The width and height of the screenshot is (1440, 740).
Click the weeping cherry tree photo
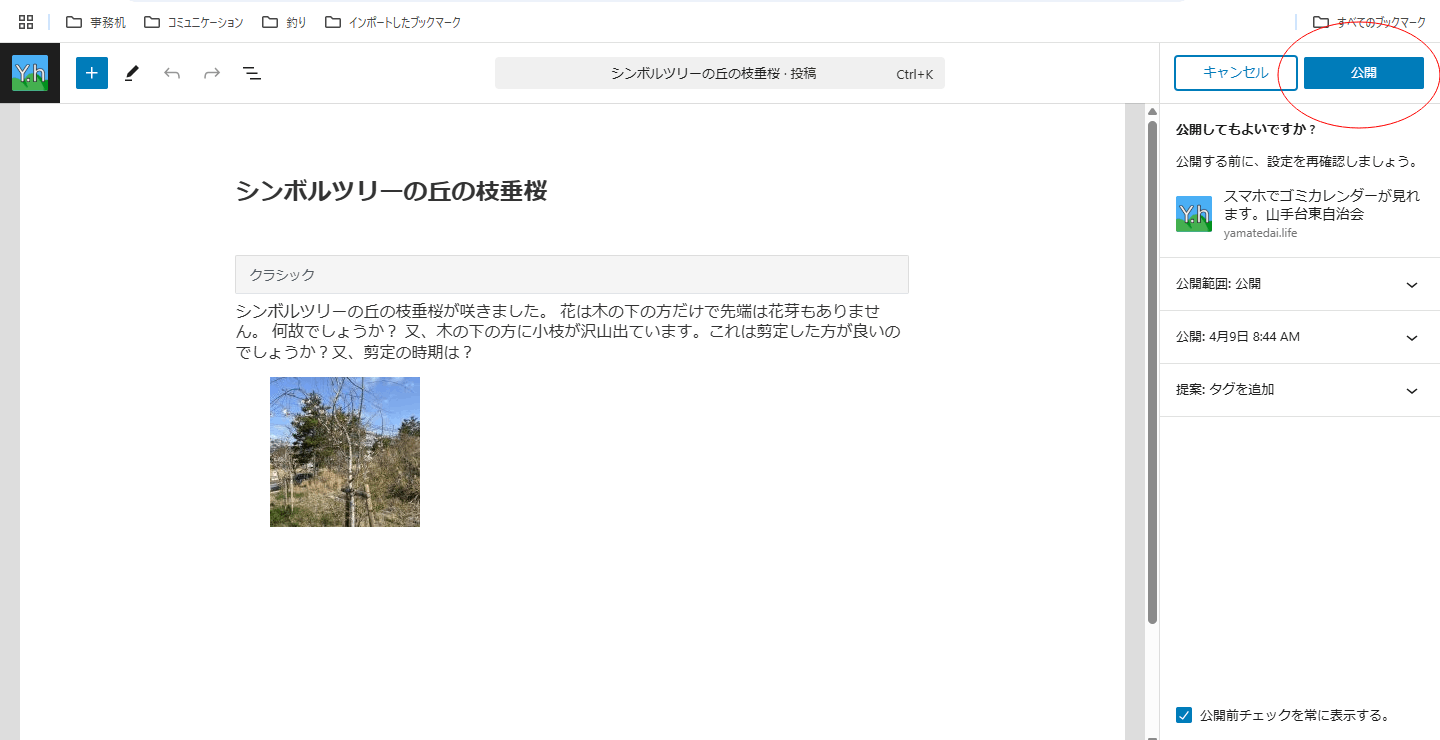pyautogui.click(x=345, y=452)
